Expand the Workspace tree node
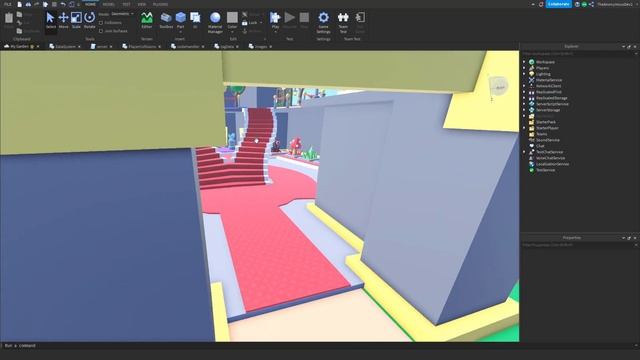 pyautogui.click(x=524, y=62)
